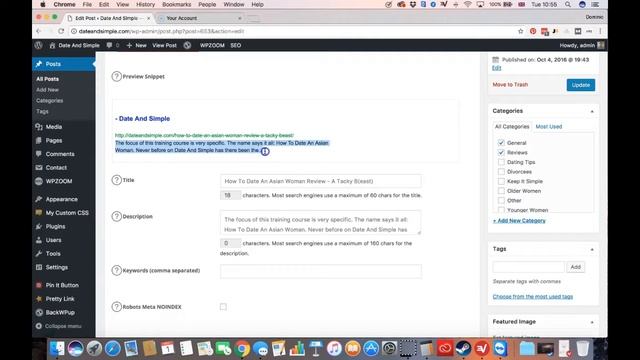Click the Tags input field
This screenshot has height=360, width=640.
click(528, 267)
